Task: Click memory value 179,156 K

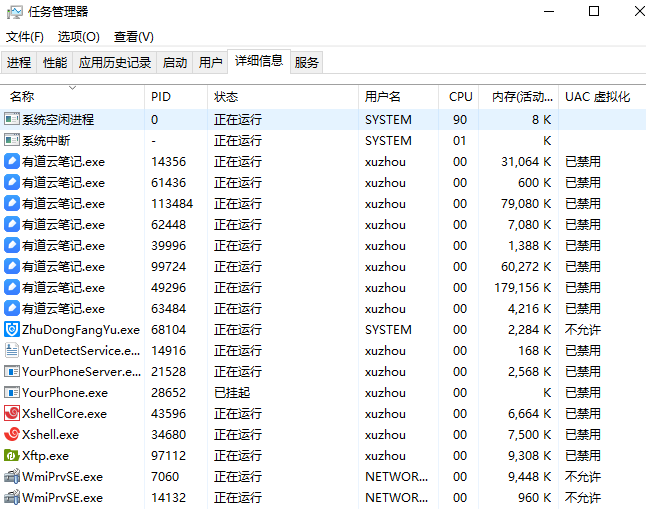Action: point(523,287)
